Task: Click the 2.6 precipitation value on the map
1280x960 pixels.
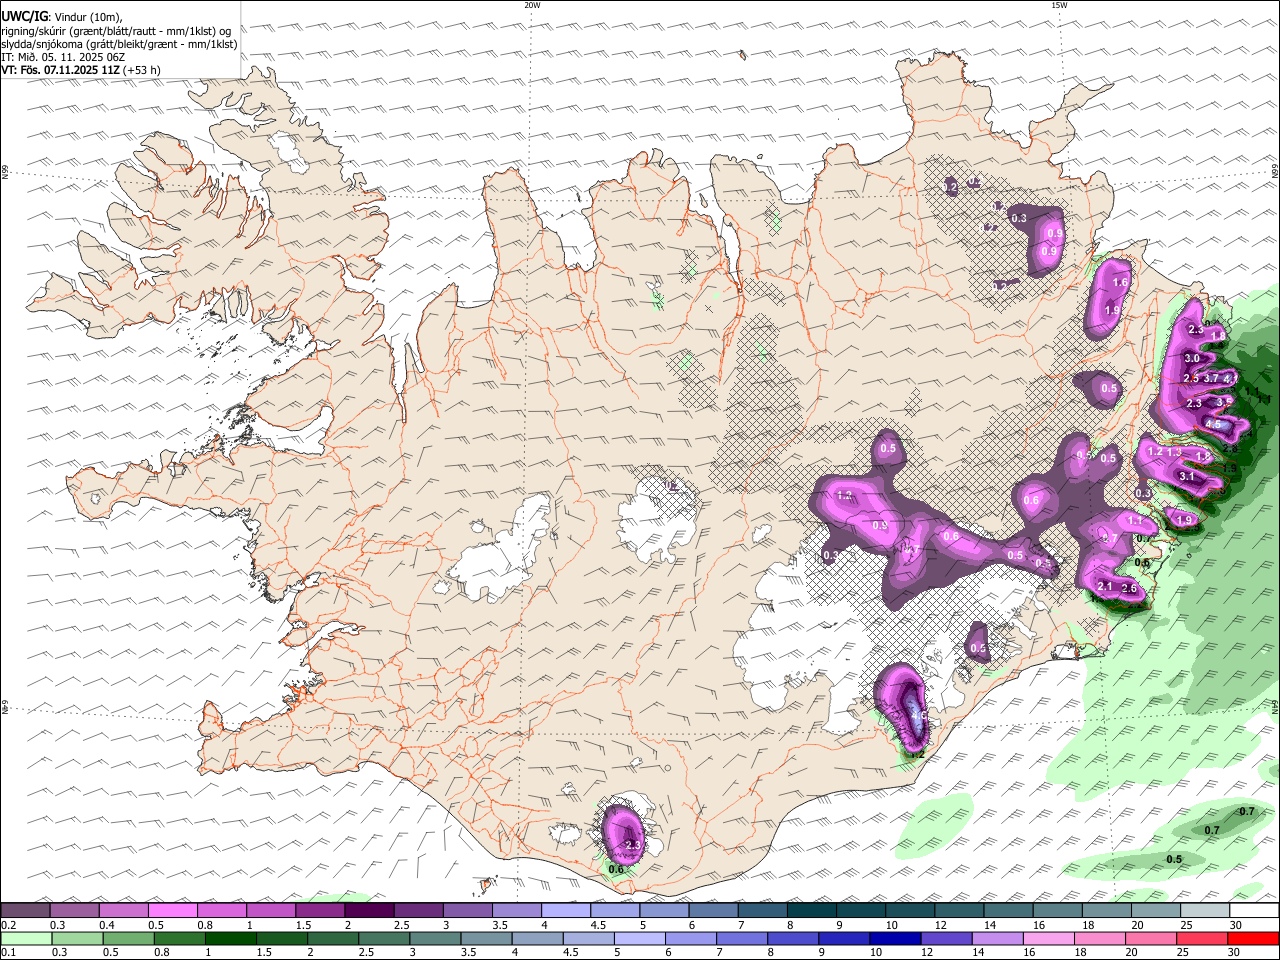Action: [x=1130, y=588]
